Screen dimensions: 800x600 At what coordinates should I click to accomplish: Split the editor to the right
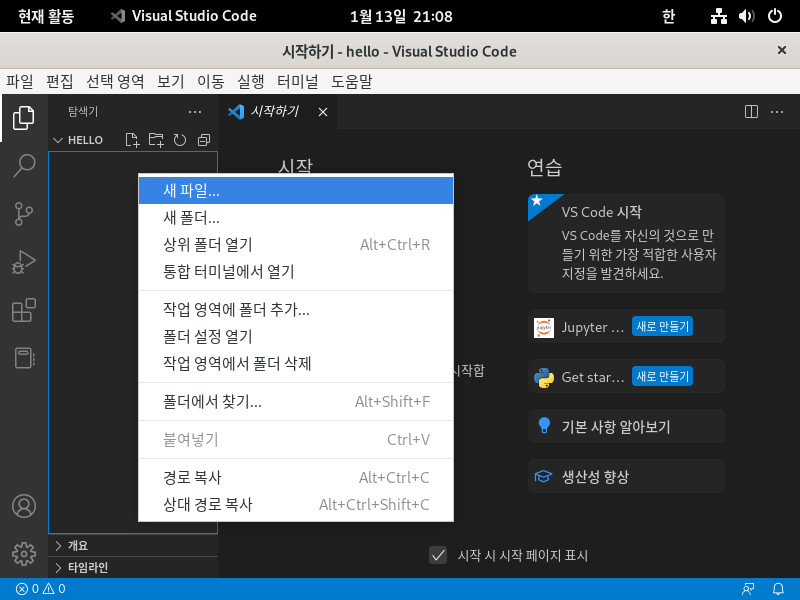(x=751, y=112)
